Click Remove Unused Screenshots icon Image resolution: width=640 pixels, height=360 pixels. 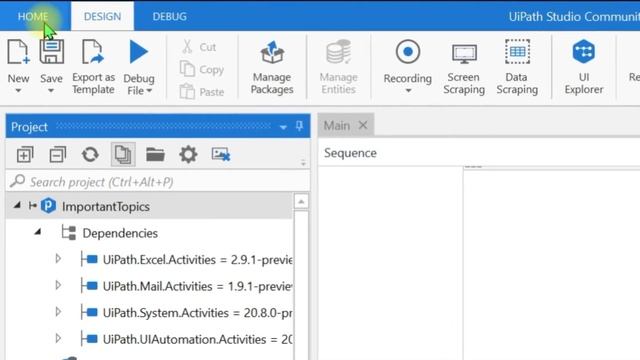tap(221, 154)
